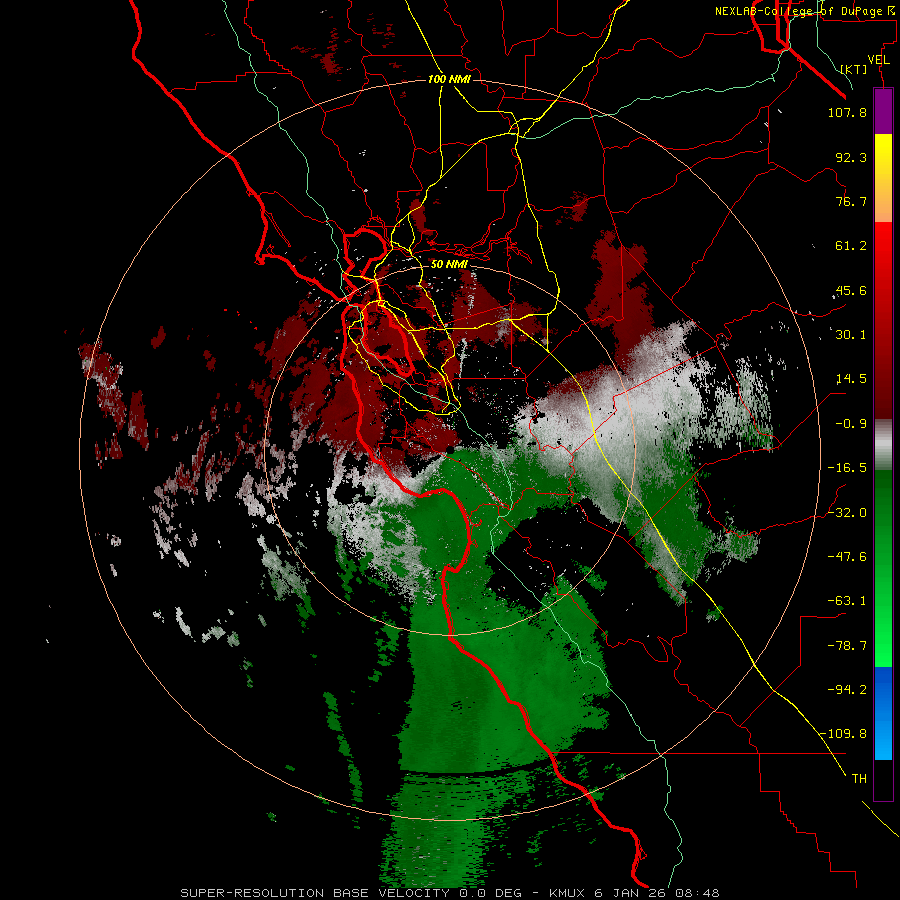Select the -0.9 legend value
The image size is (900, 900).
click(851, 424)
